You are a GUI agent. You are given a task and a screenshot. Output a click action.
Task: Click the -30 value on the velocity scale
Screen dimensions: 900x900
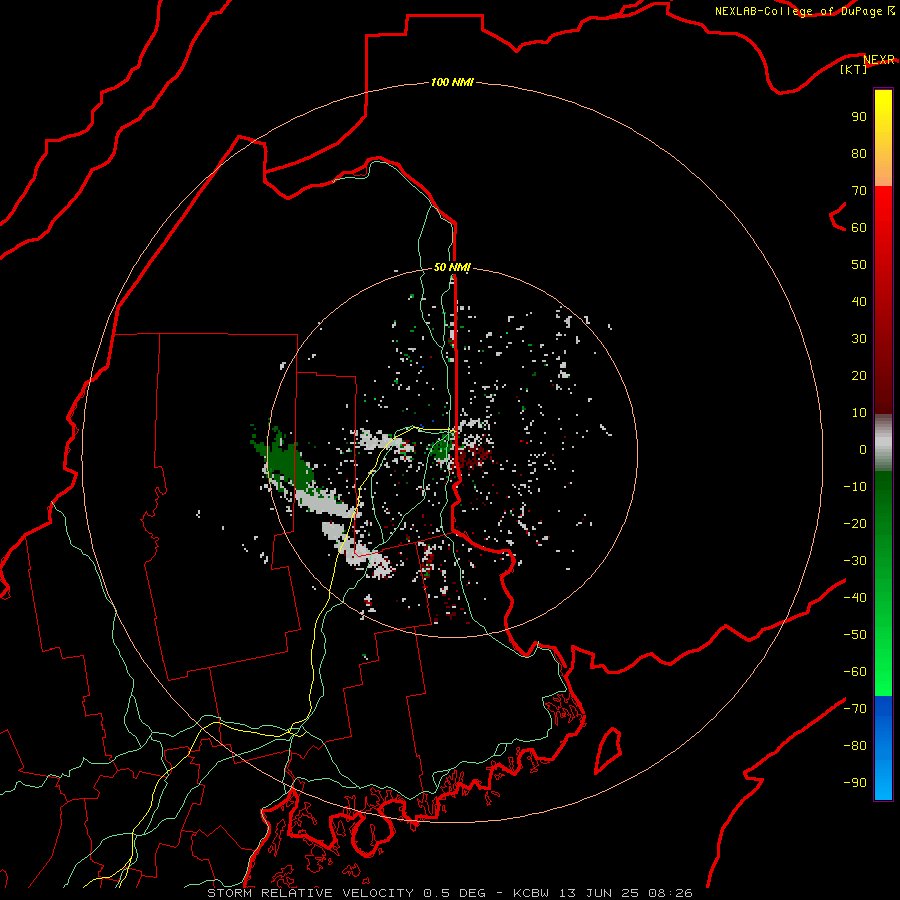855,561
